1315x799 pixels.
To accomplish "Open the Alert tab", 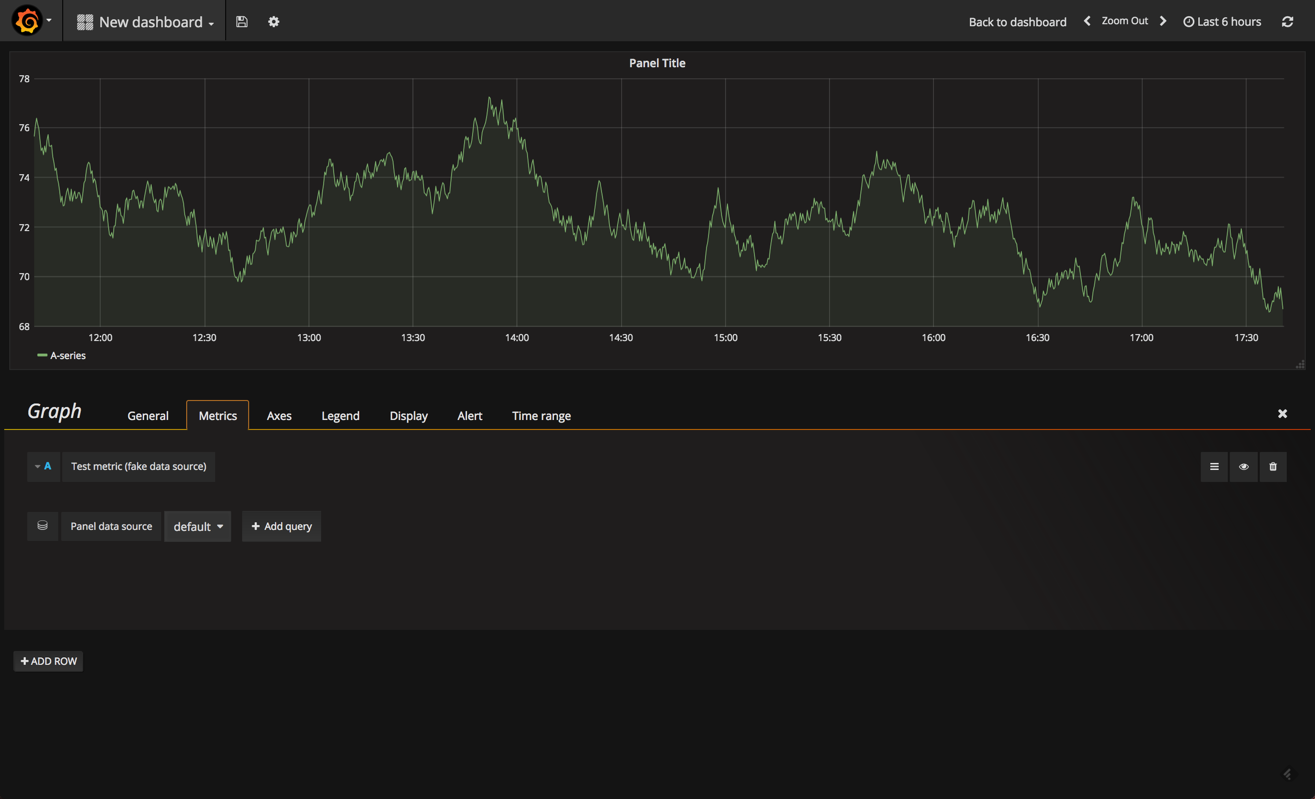I will click(x=469, y=416).
